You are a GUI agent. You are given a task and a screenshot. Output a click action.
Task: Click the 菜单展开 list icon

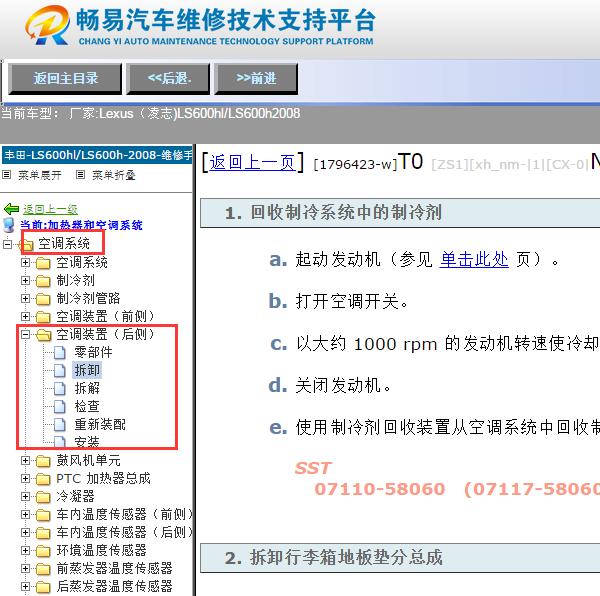point(7,175)
